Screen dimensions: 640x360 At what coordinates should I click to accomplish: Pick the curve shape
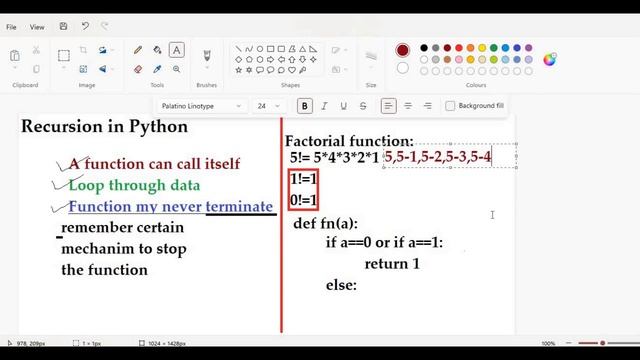(249, 49)
